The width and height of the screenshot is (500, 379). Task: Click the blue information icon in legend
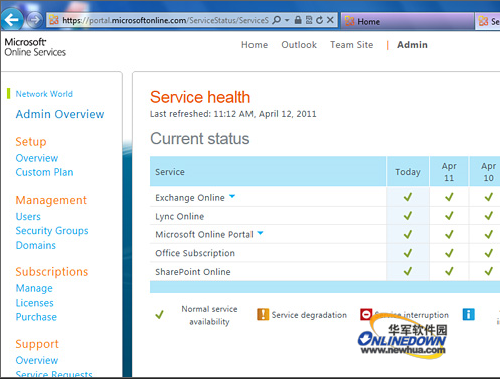click(468, 314)
